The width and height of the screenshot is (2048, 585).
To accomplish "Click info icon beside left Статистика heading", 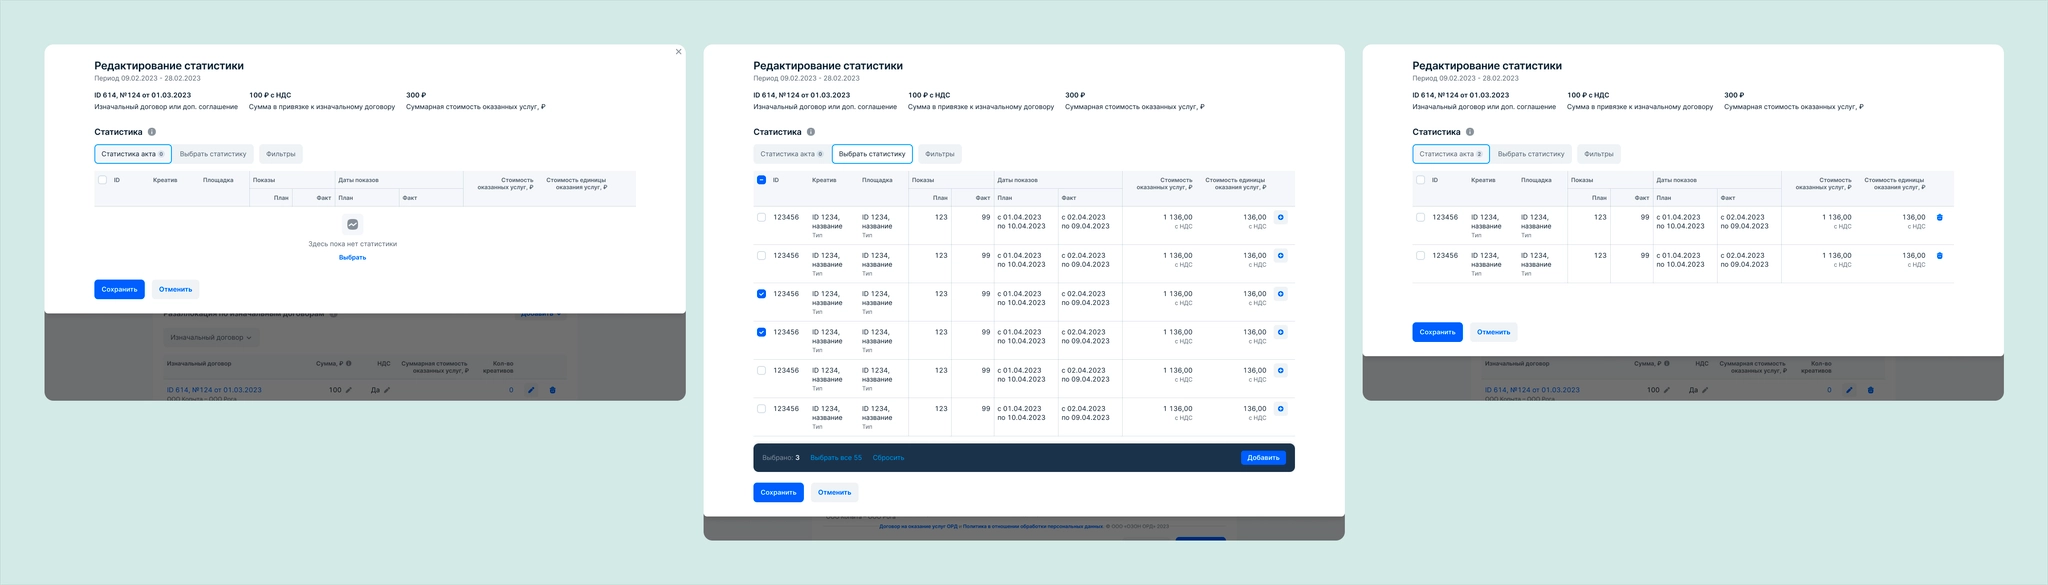I will pyautogui.click(x=152, y=132).
